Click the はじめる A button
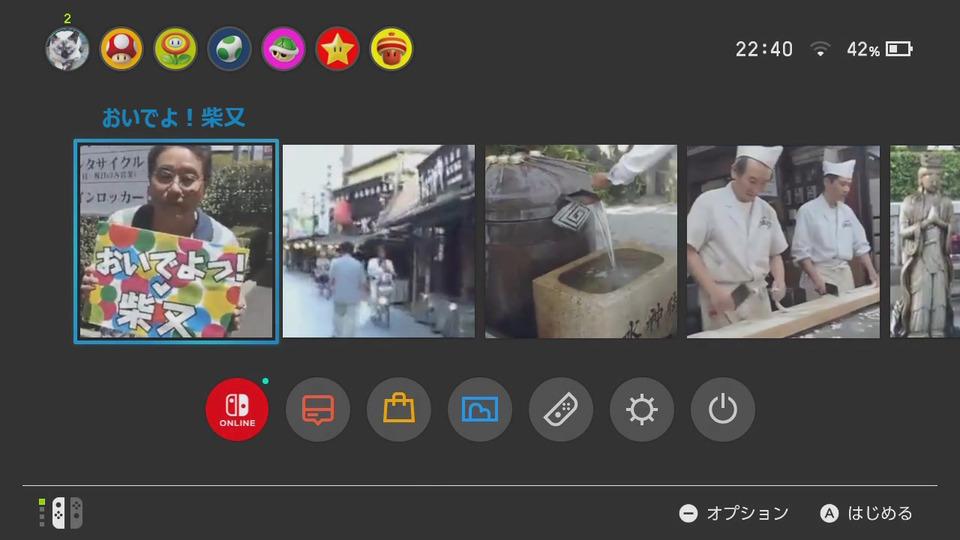This screenshot has height=540, width=960. coord(866,513)
